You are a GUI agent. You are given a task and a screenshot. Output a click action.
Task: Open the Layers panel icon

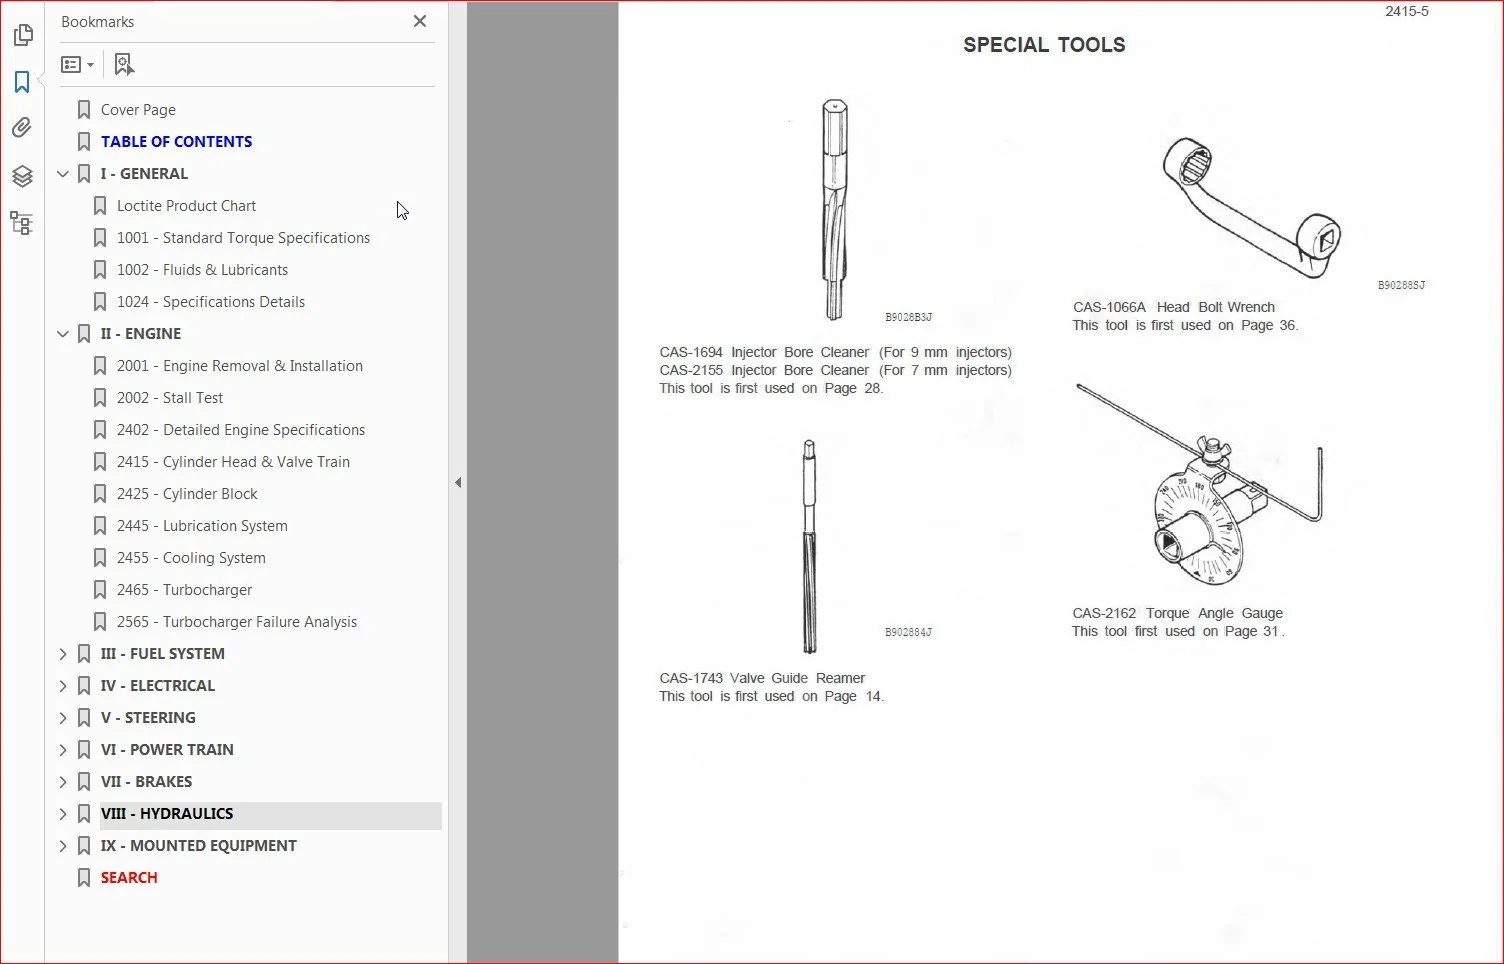tap(22, 176)
